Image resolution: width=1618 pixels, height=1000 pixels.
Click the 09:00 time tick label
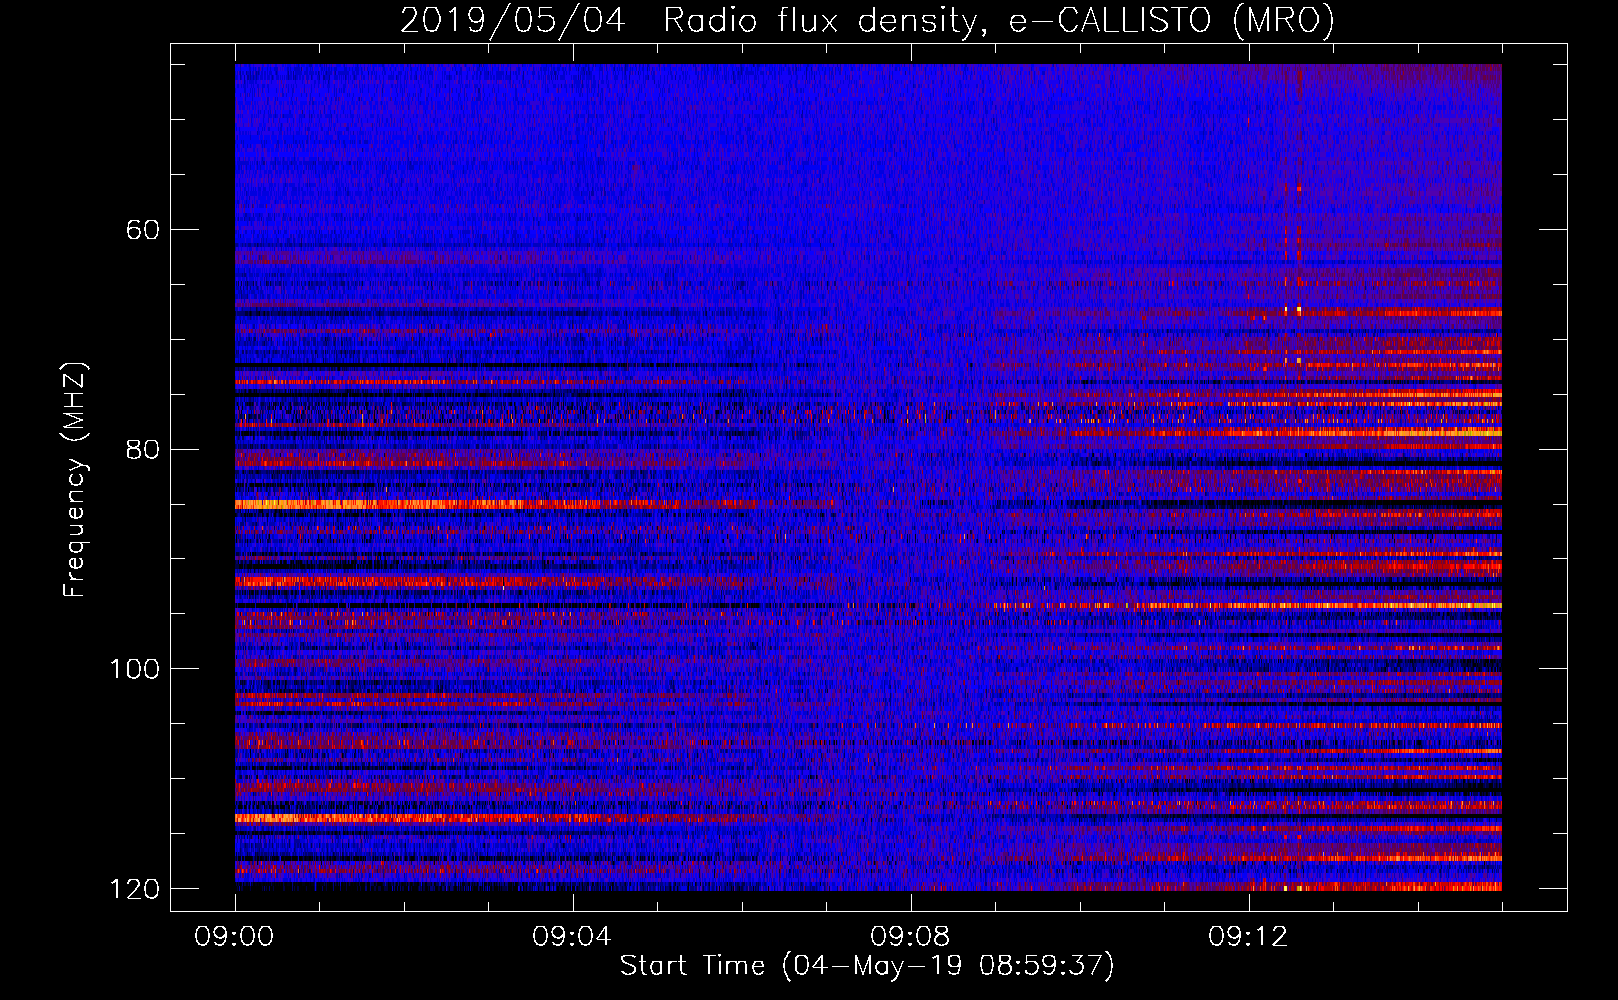(234, 937)
